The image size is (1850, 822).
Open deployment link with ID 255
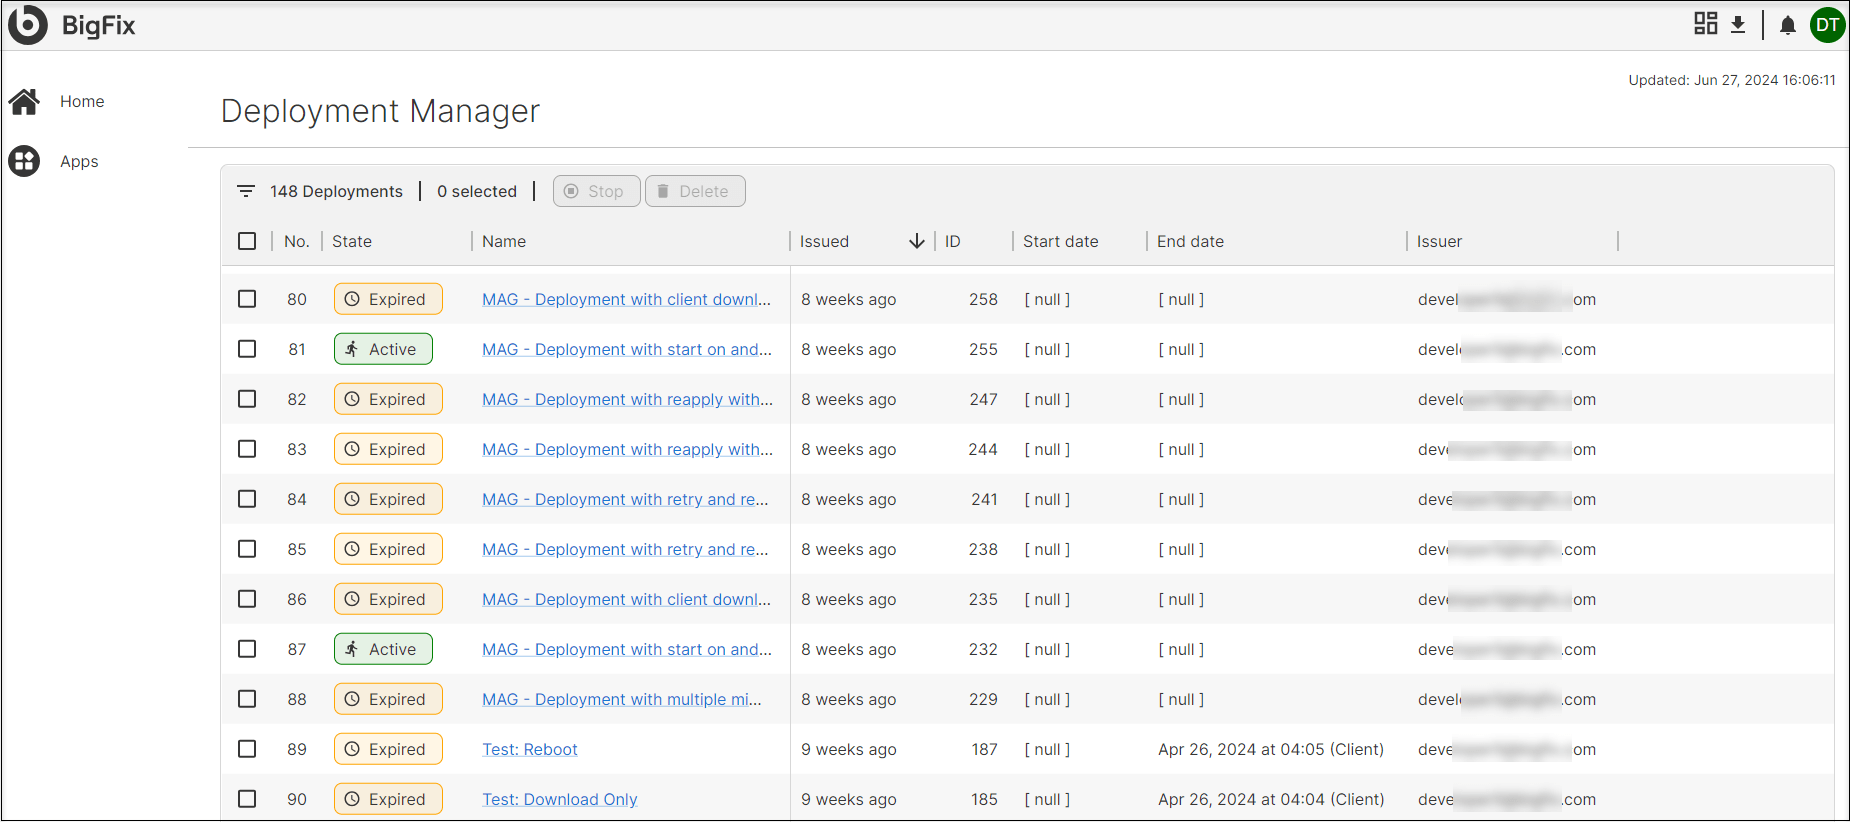tap(626, 349)
